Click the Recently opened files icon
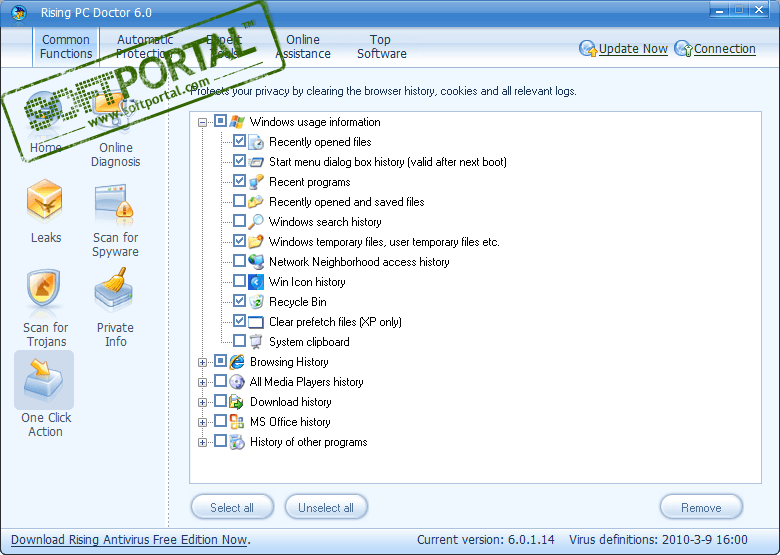Image resolution: width=780 pixels, height=555 pixels. click(x=256, y=142)
